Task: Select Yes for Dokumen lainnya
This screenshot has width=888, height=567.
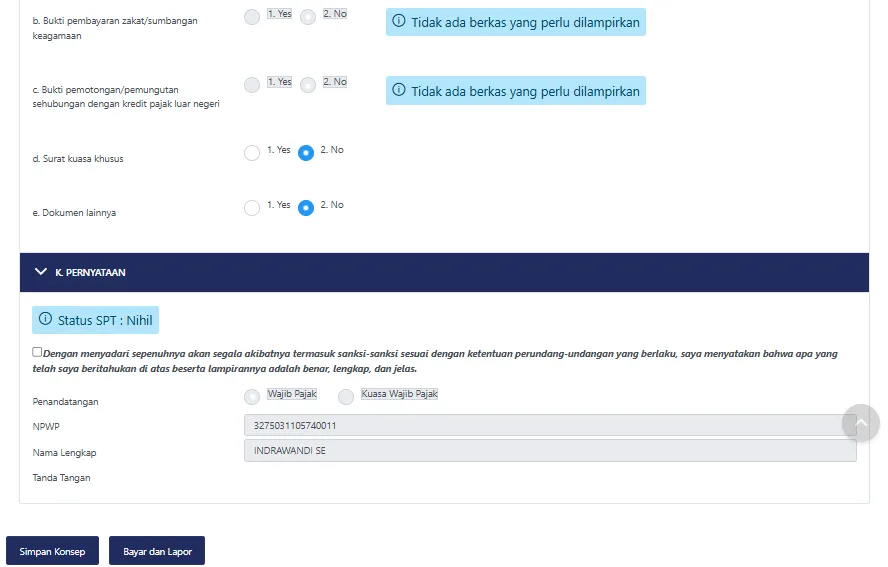Action: tap(252, 208)
